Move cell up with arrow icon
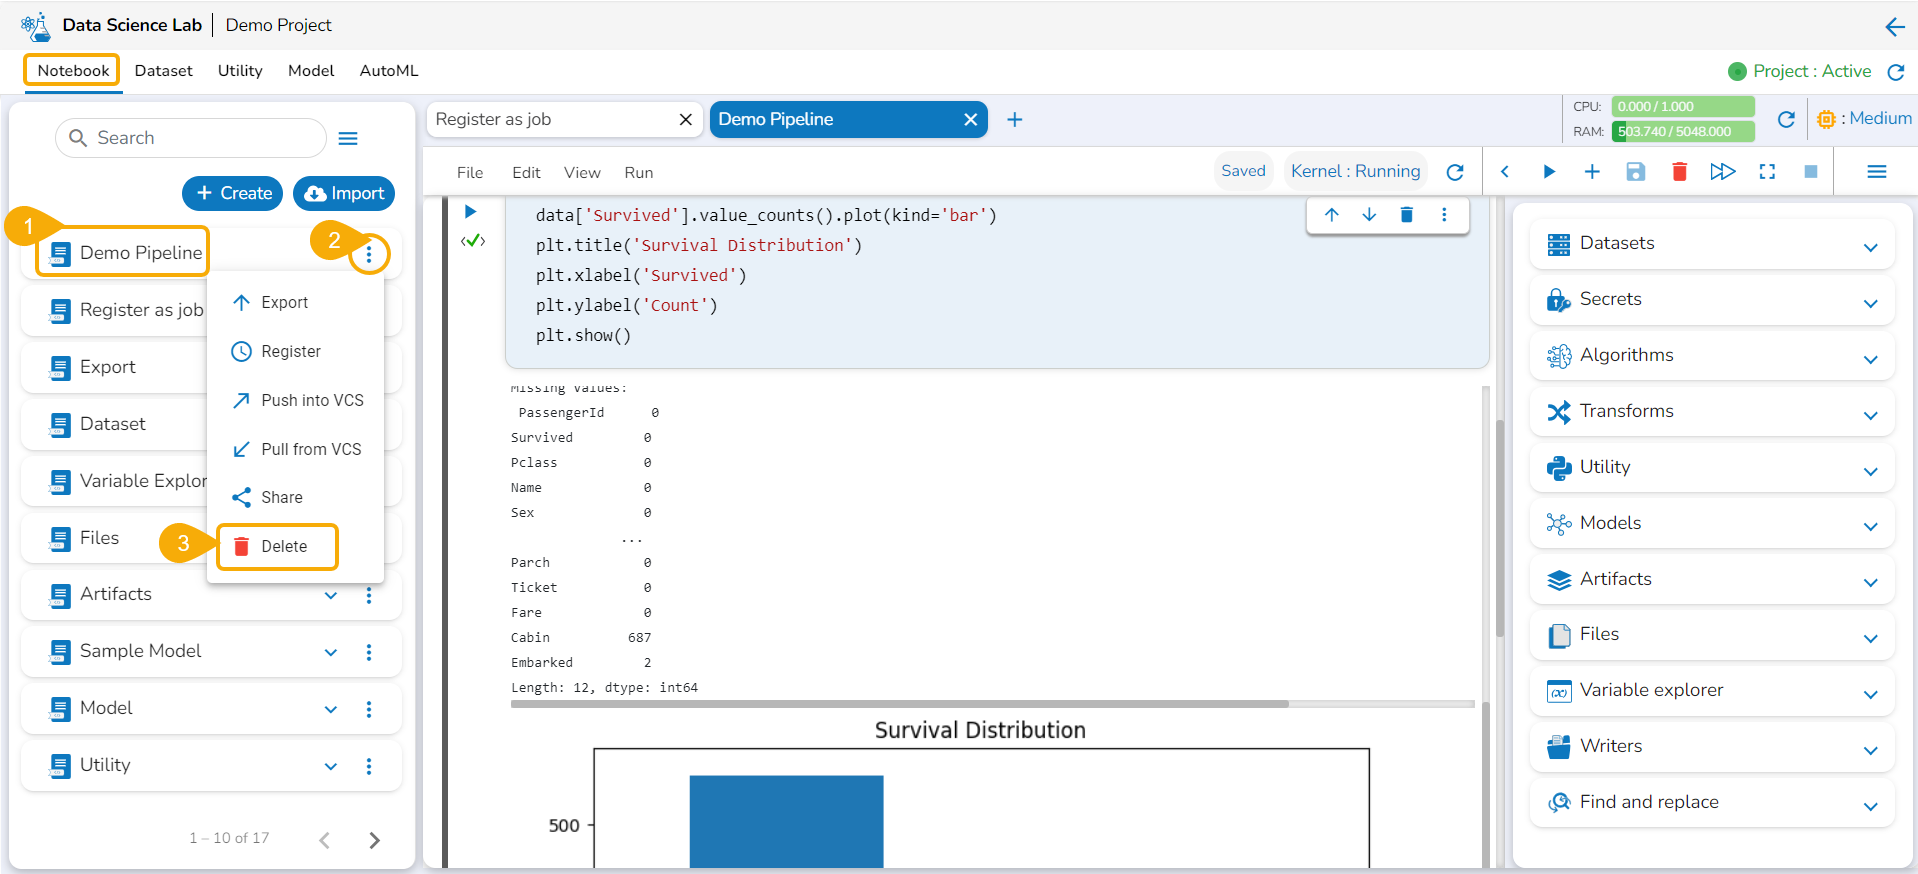 pyautogui.click(x=1331, y=215)
